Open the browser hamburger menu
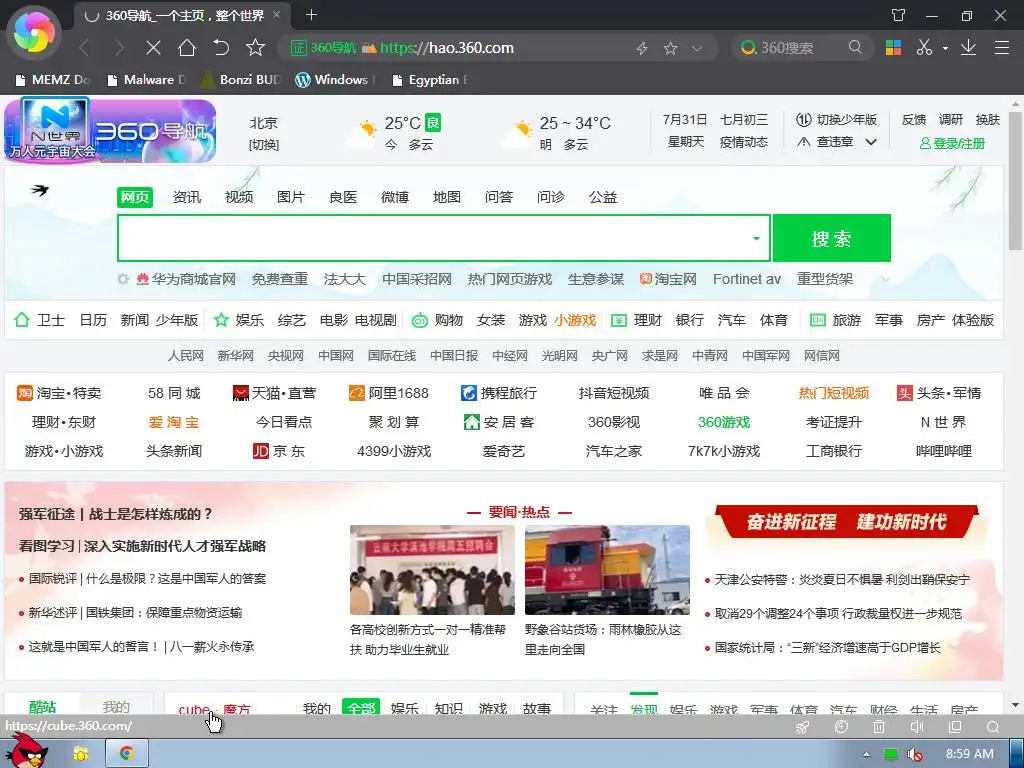This screenshot has width=1024, height=768. coord(1002,48)
